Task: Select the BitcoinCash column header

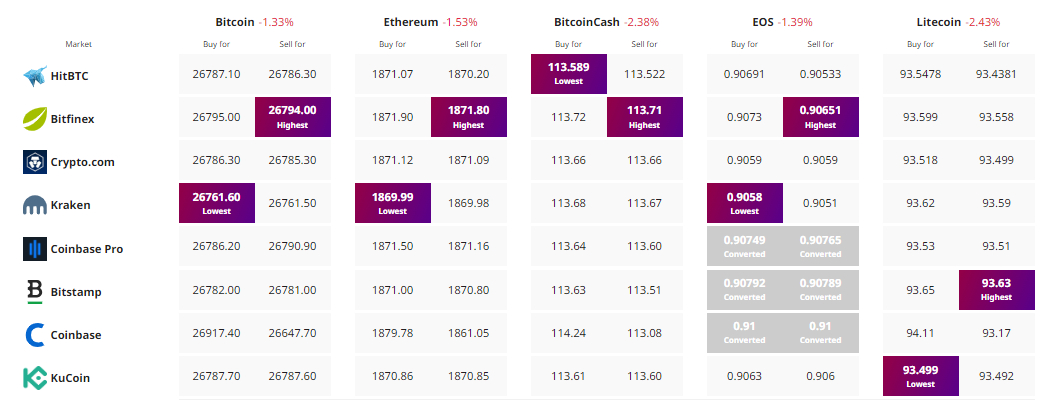Action: click(x=586, y=21)
